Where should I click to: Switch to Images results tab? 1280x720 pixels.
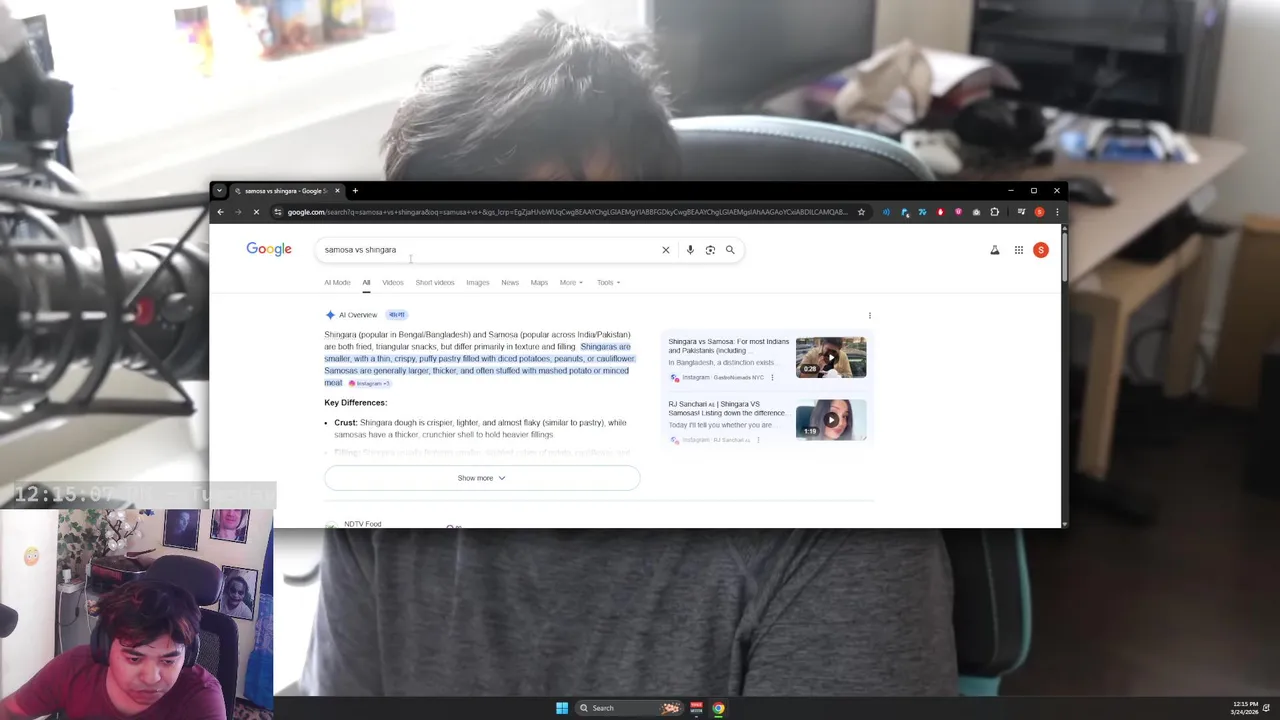click(x=478, y=282)
